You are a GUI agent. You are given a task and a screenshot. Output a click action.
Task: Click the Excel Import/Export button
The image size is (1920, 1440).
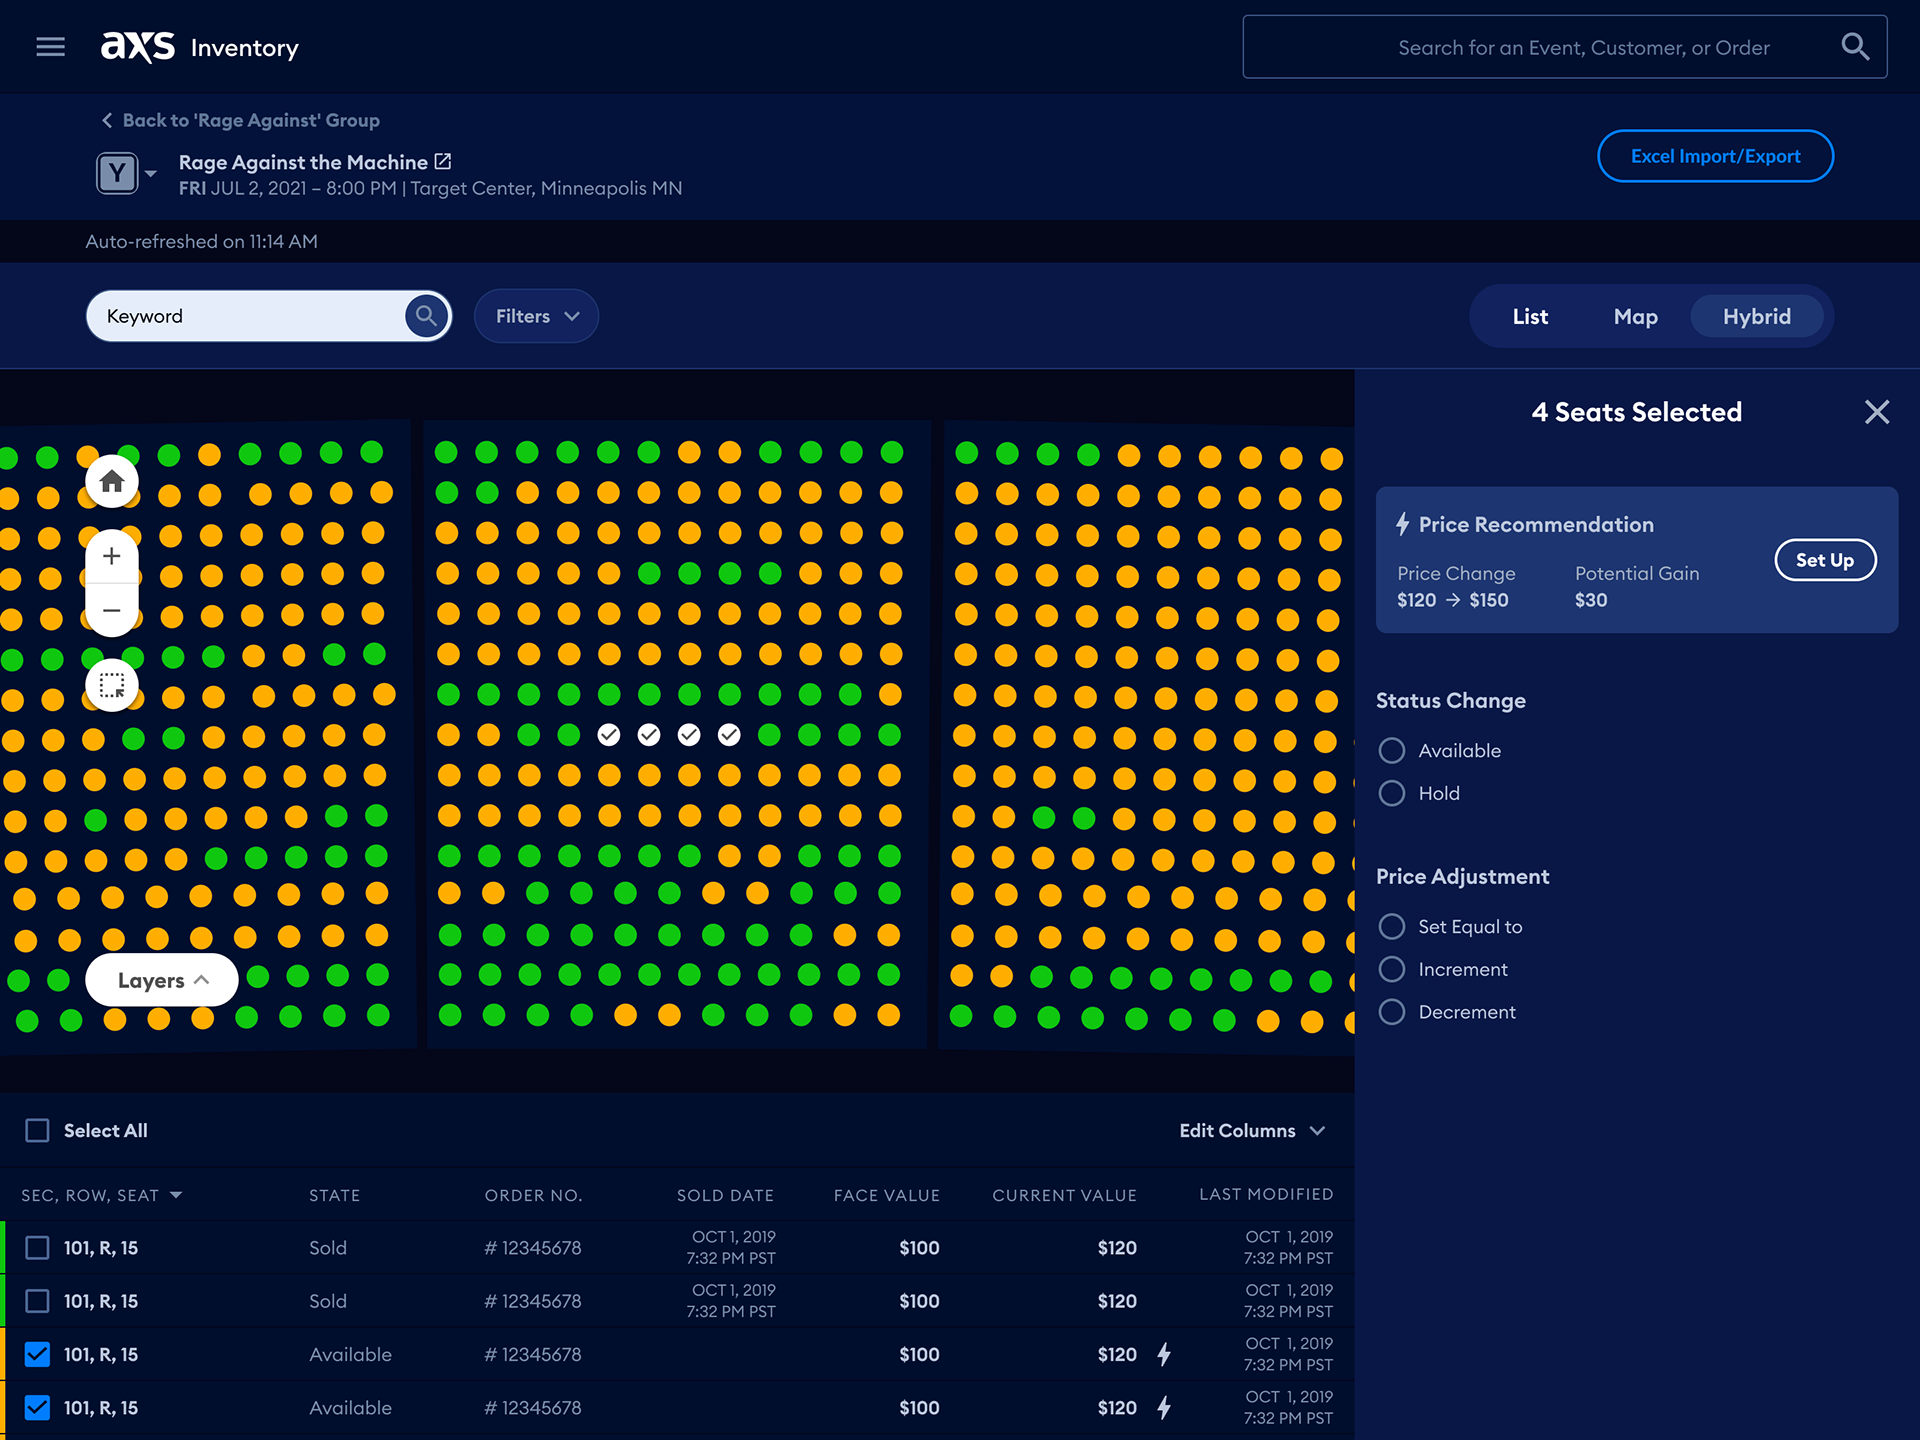pos(1715,156)
